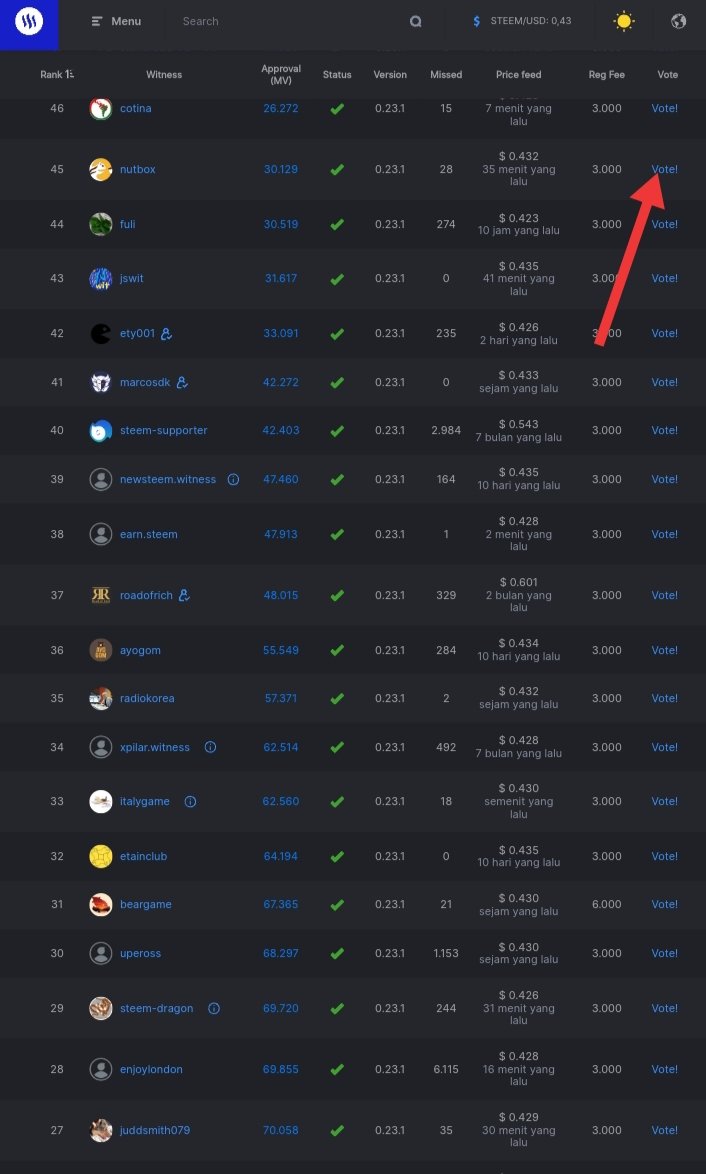Click the Missed column header
Viewport: 706px width, 1174px height.
coord(446,74)
